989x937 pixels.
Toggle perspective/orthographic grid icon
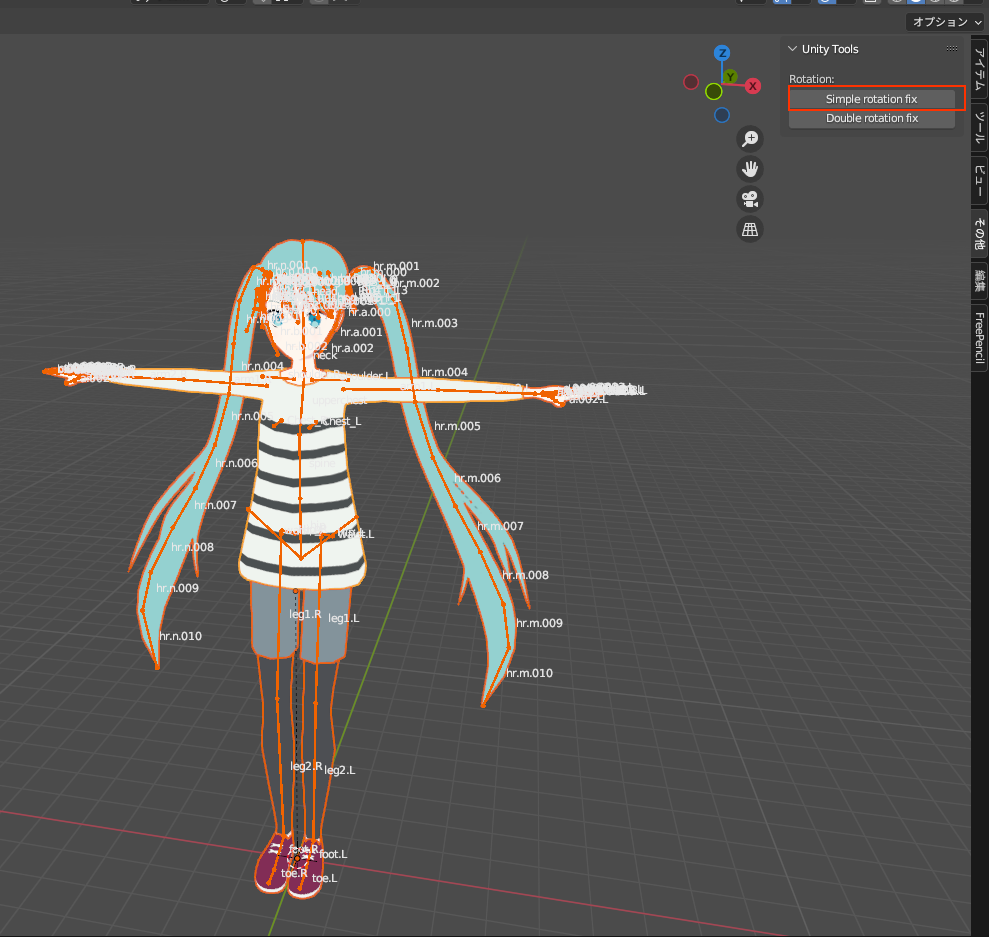tap(750, 229)
